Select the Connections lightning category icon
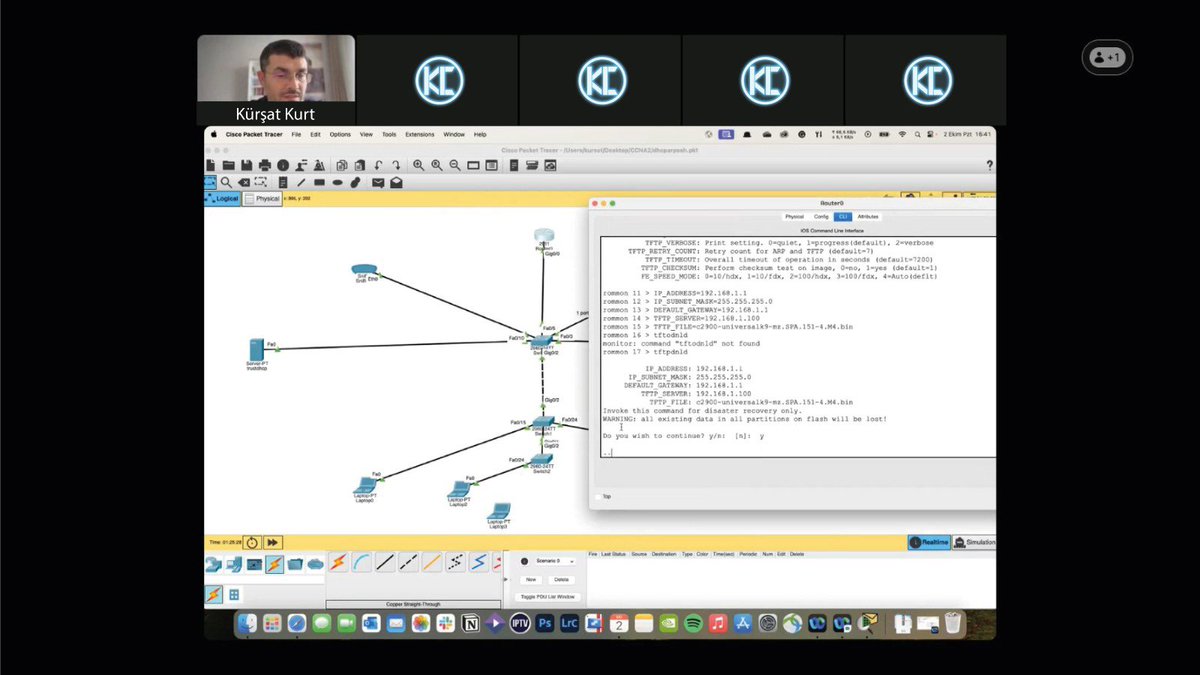 [275, 564]
